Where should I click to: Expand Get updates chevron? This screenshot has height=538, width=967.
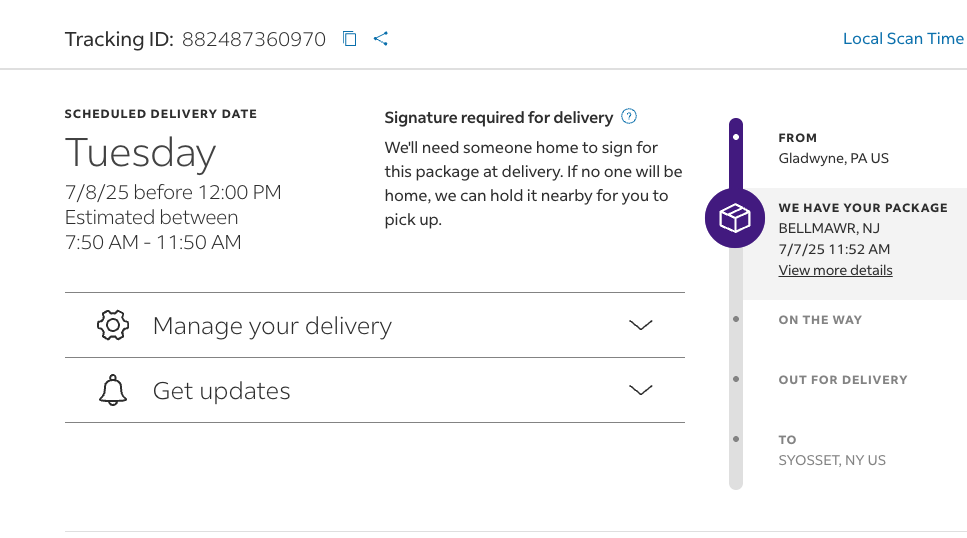point(641,390)
